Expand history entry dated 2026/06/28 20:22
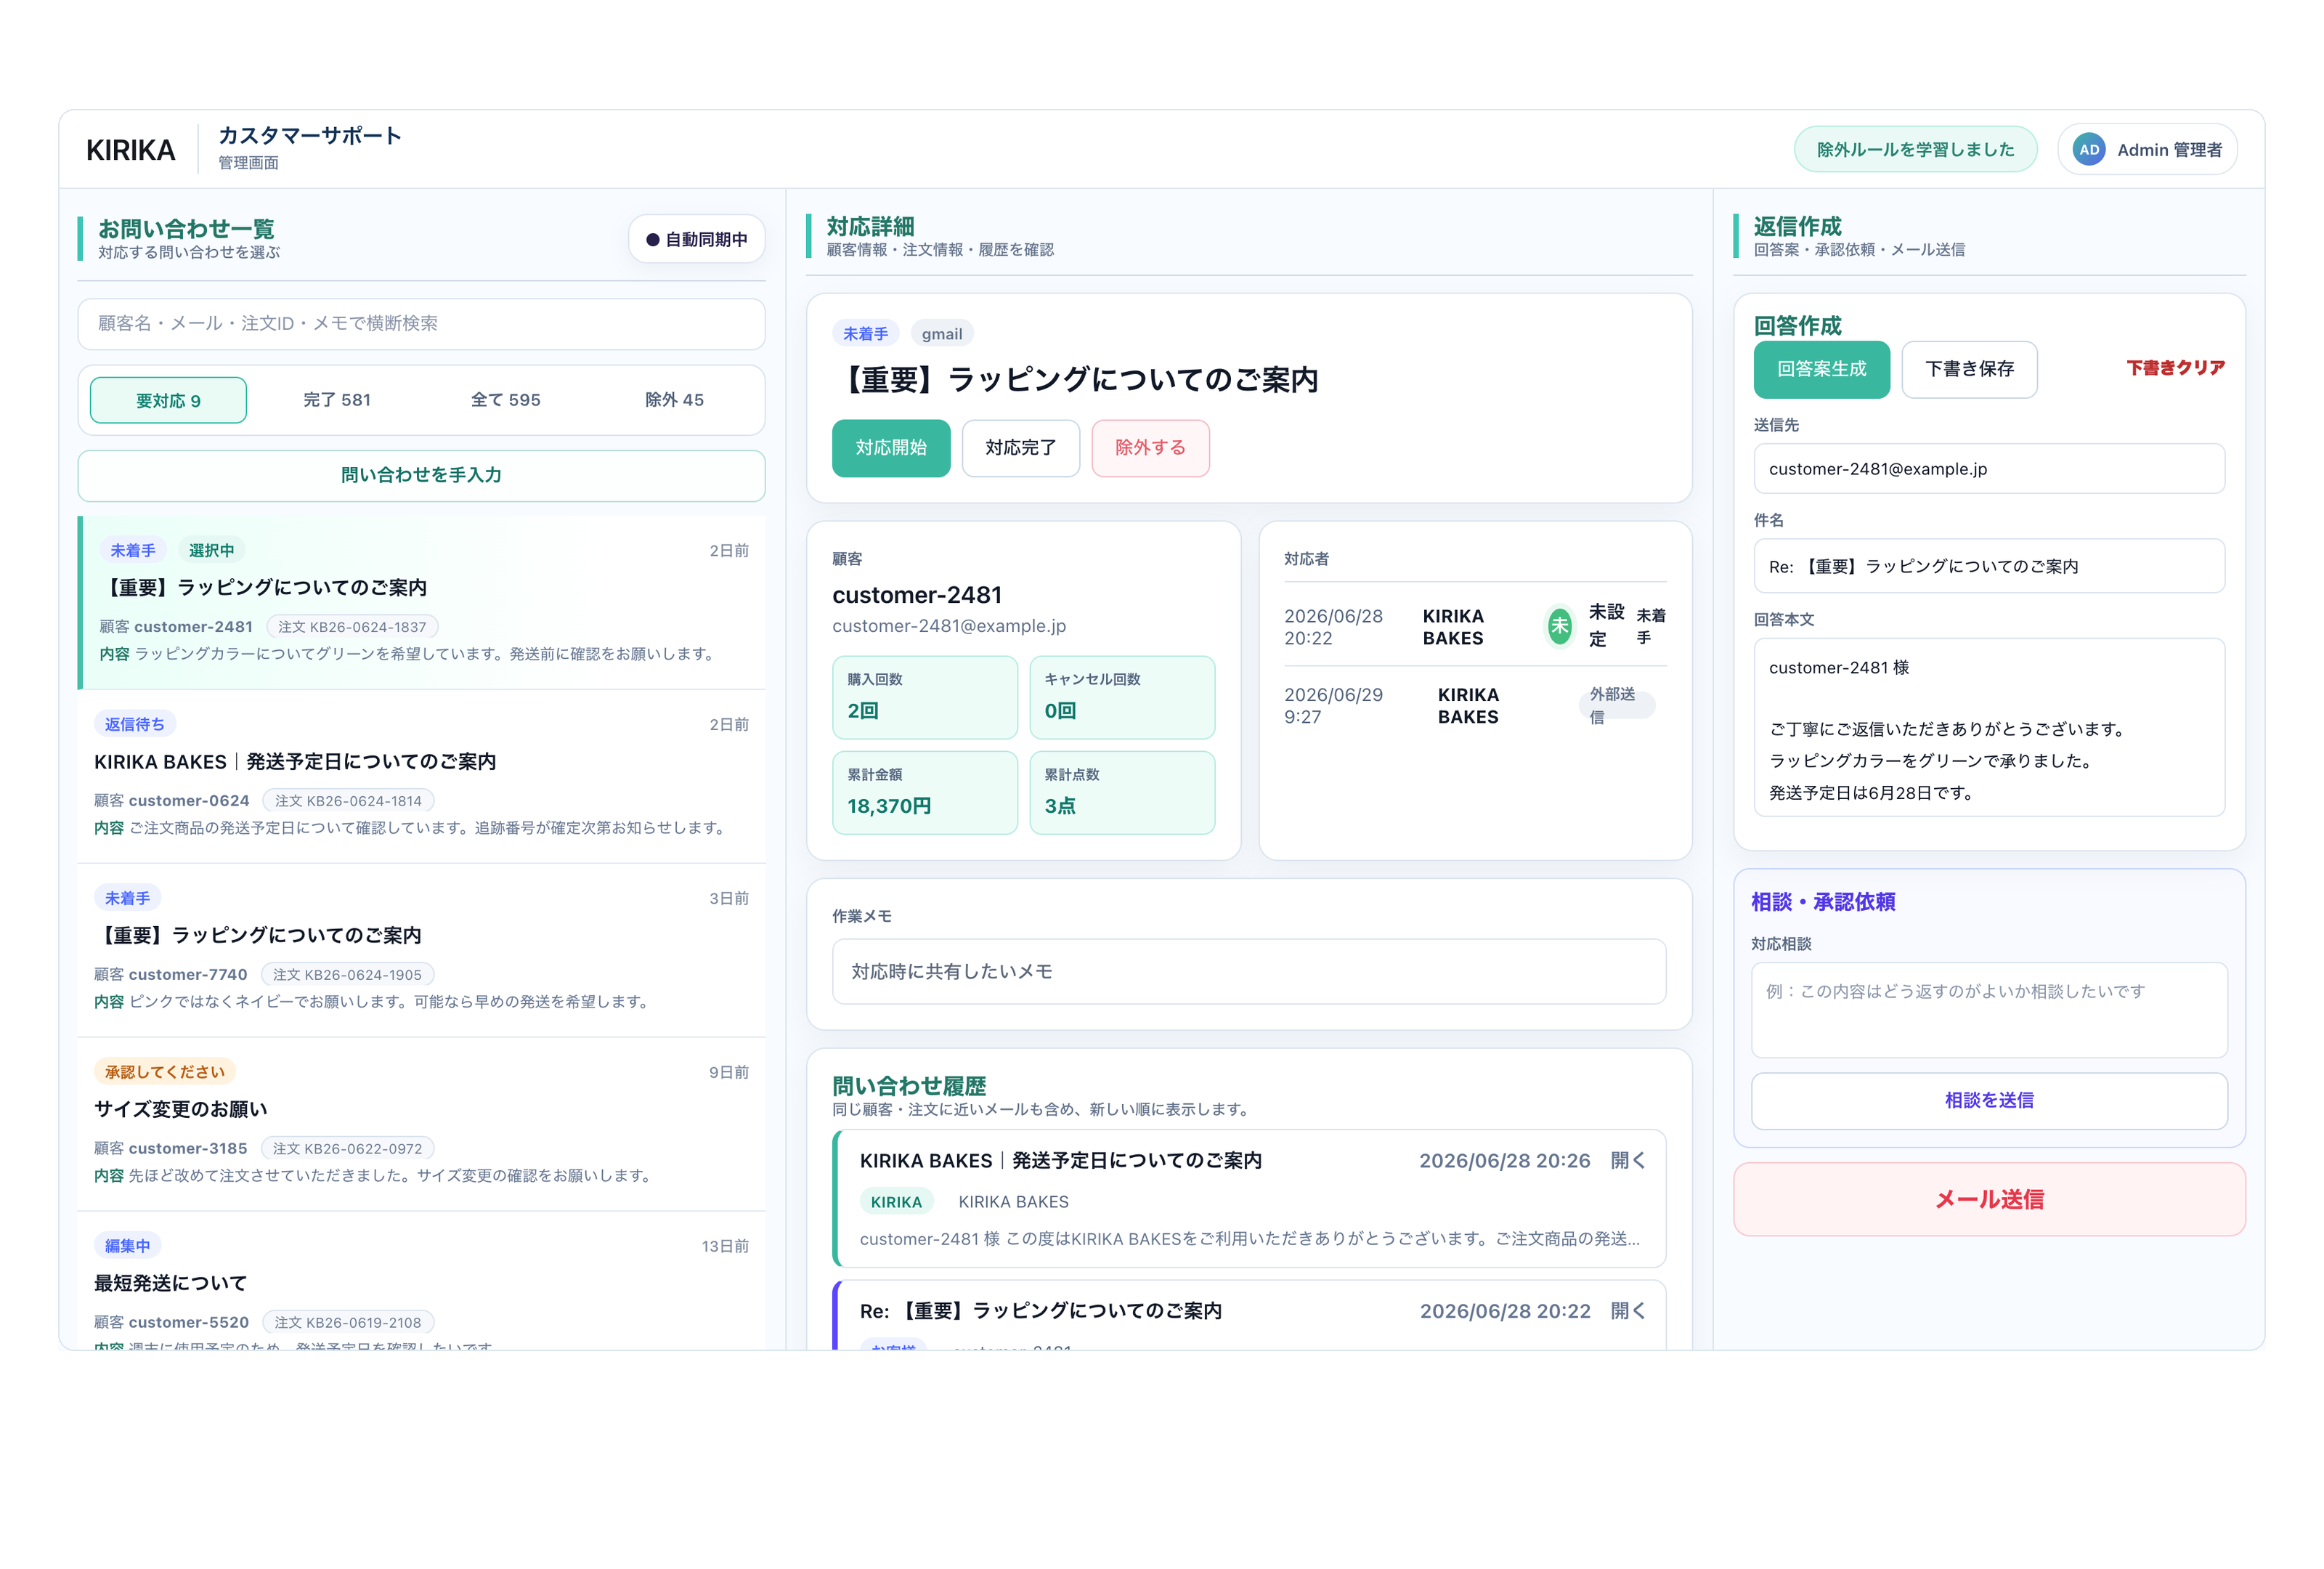The image size is (2324, 1569). (1628, 1311)
